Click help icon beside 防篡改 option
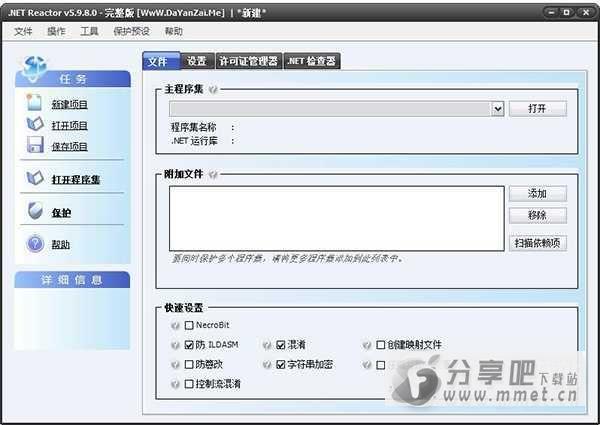This screenshot has width=600, height=425. coord(175,365)
